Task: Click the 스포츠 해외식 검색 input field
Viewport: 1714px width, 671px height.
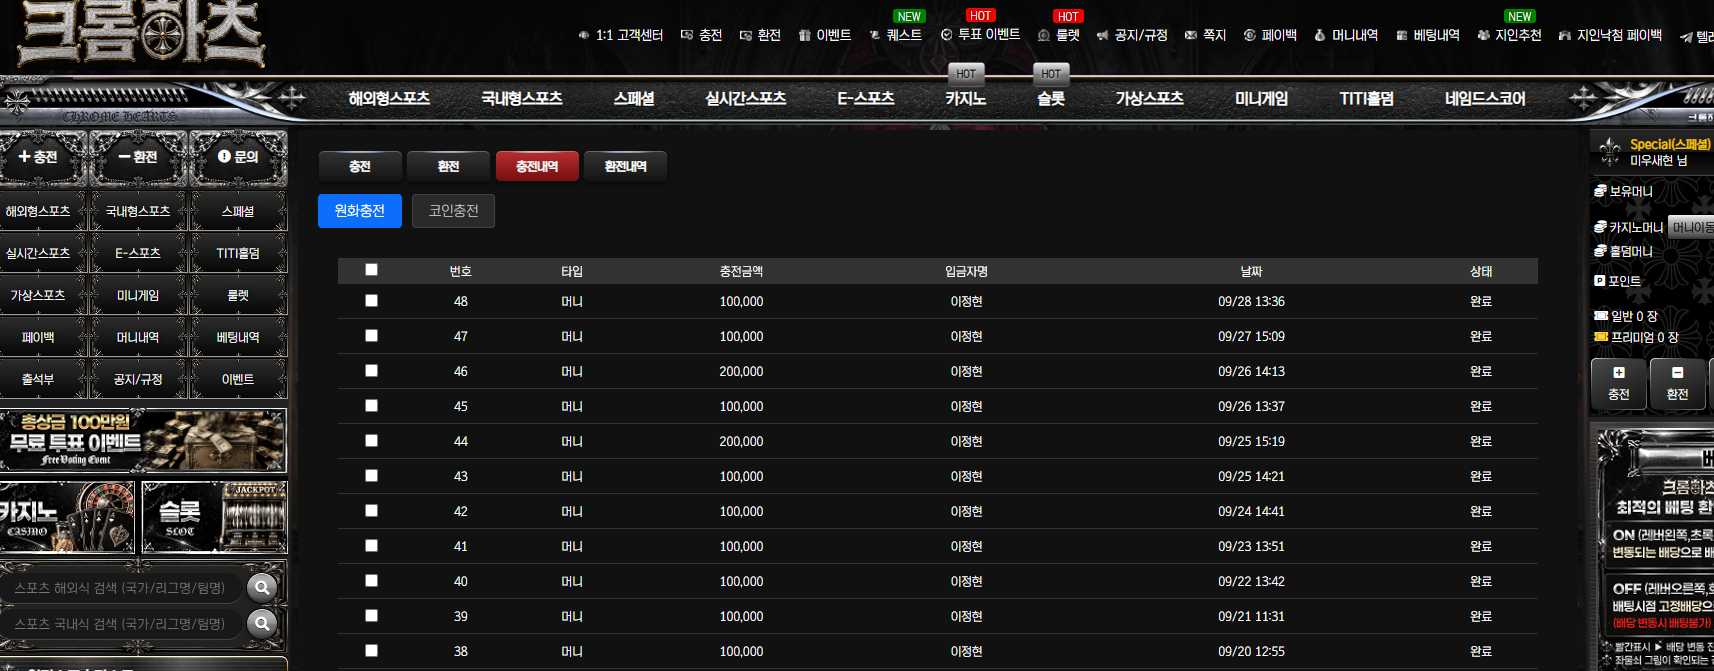Action: tap(122, 588)
